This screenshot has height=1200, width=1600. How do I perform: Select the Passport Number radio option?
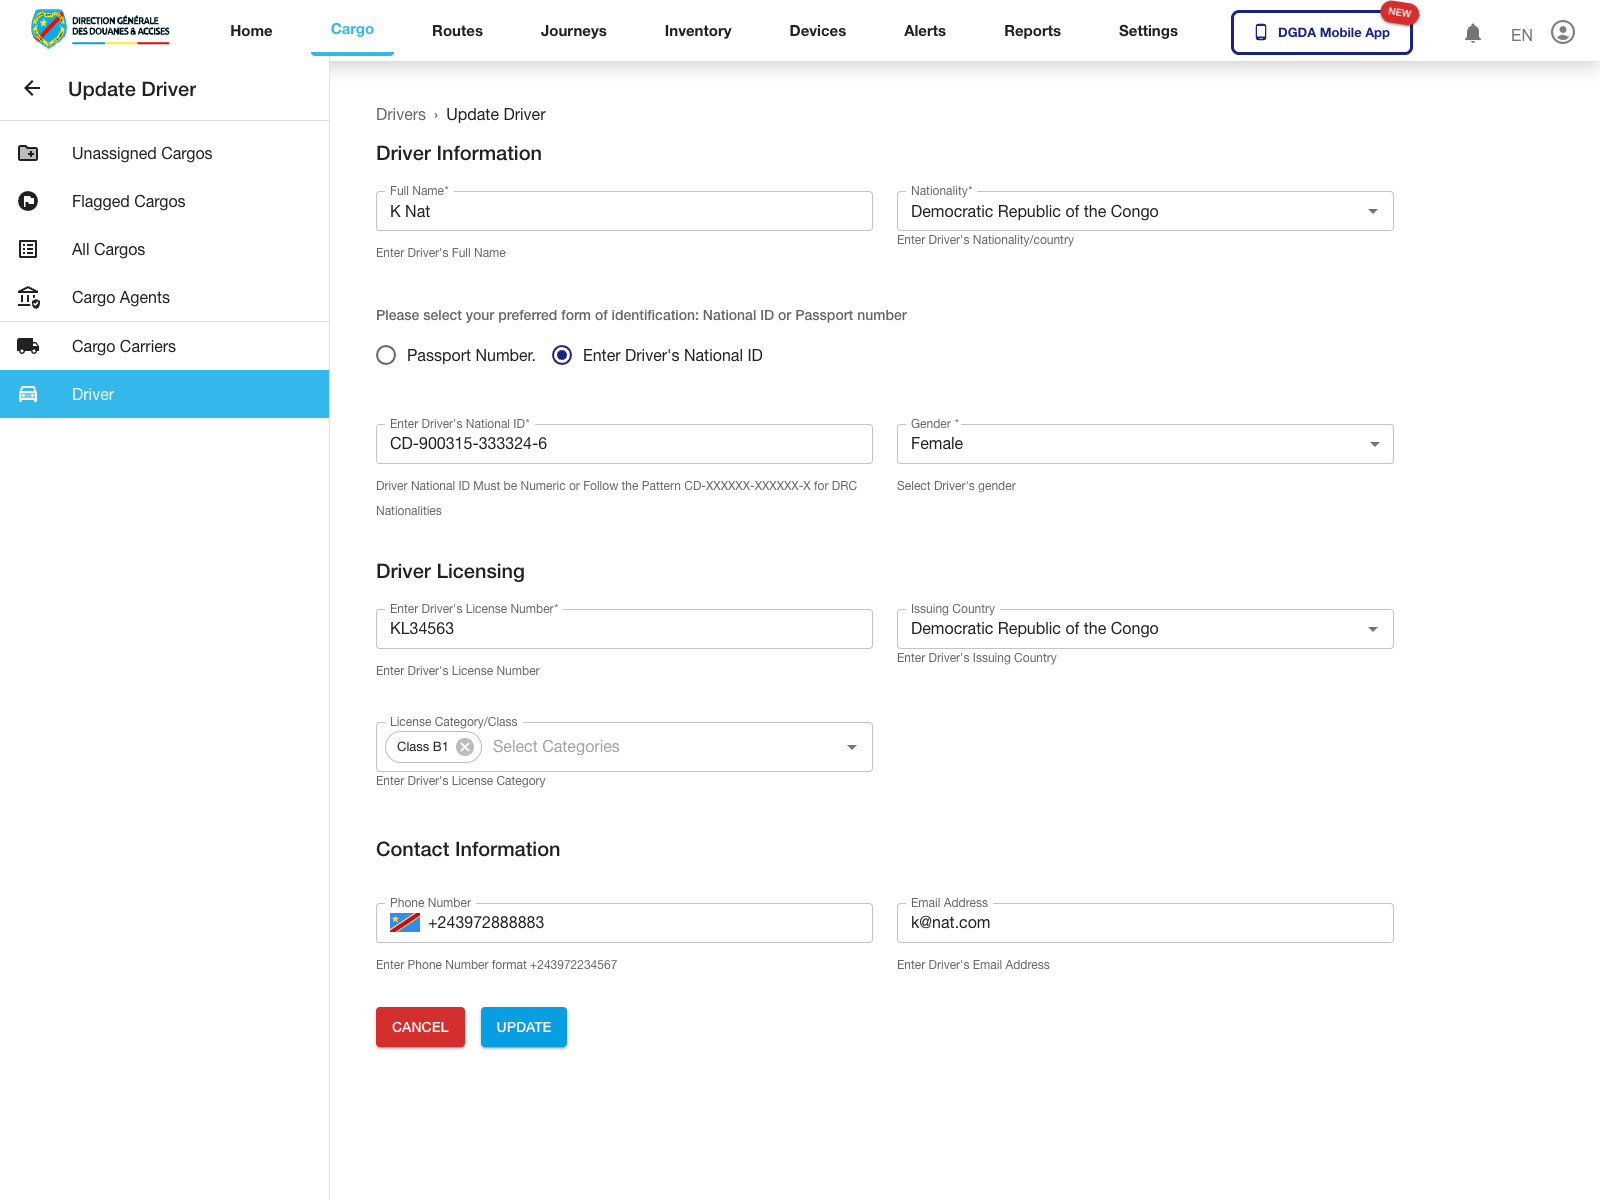click(x=386, y=355)
